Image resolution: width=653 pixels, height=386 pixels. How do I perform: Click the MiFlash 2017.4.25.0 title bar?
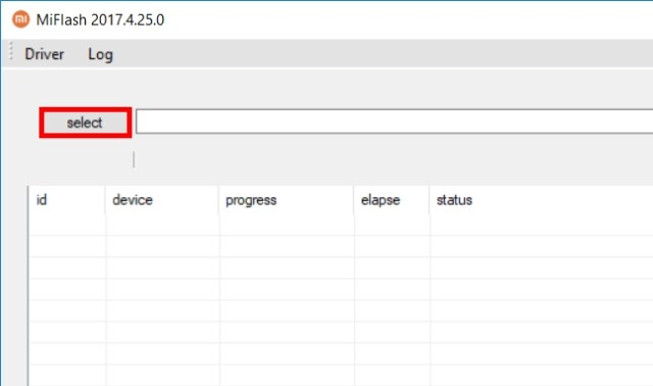tap(326, 20)
